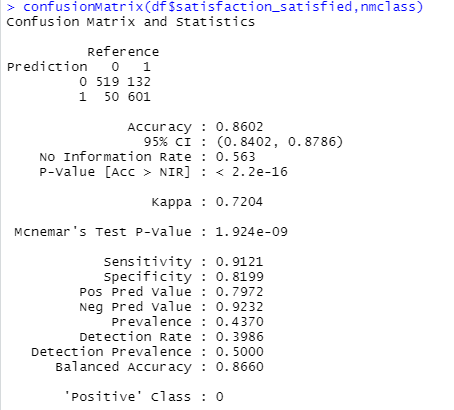Click the Balanced Accuracy value 0.8660
454x410 pixels.
[239, 367]
